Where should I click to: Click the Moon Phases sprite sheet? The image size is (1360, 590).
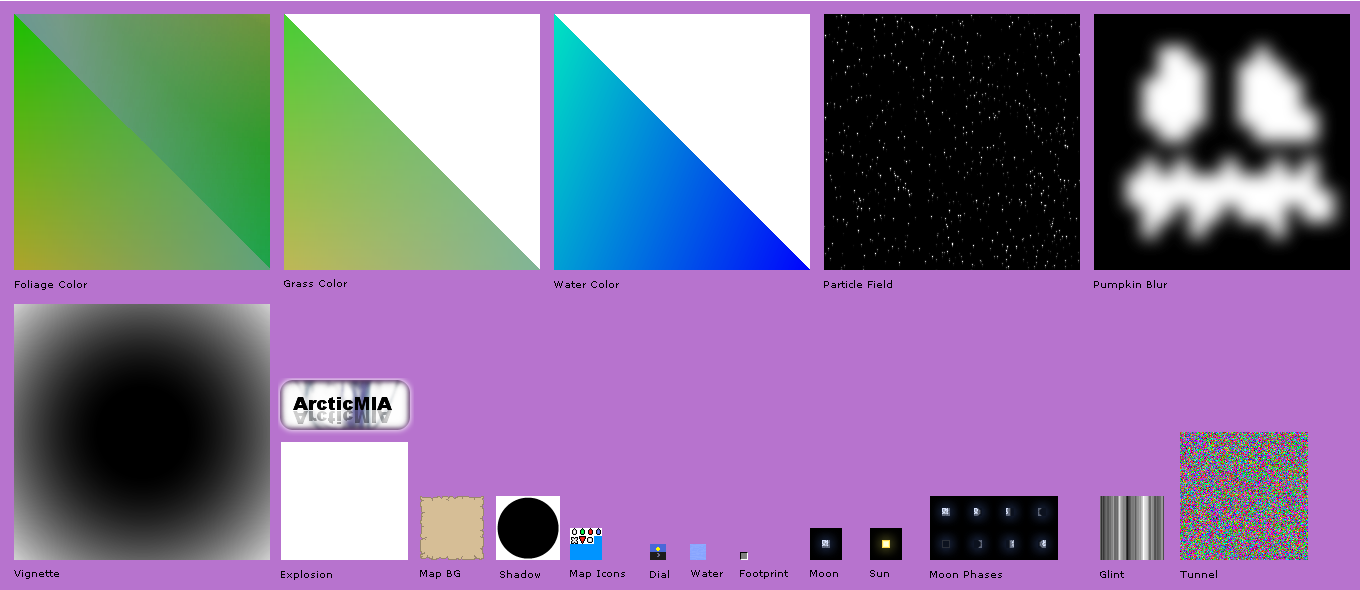(x=993, y=528)
